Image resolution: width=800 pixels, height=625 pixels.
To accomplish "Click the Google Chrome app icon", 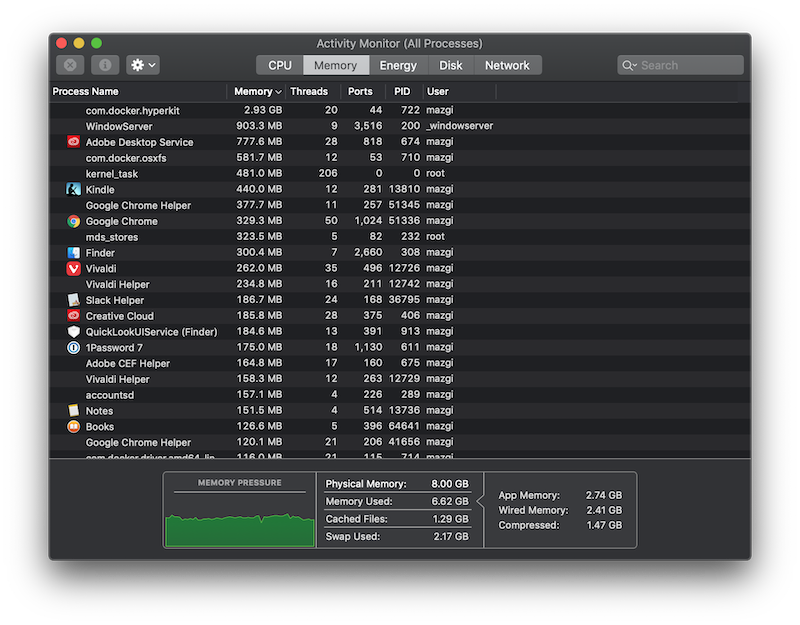I will (73, 221).
